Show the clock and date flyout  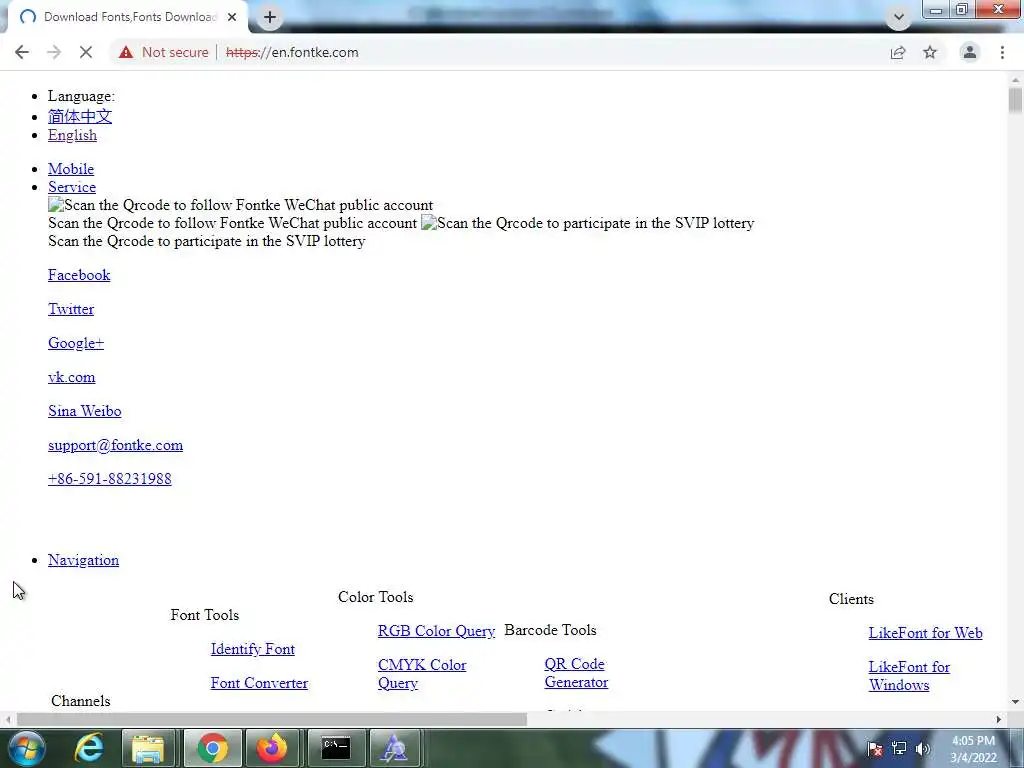pos(973,749)
